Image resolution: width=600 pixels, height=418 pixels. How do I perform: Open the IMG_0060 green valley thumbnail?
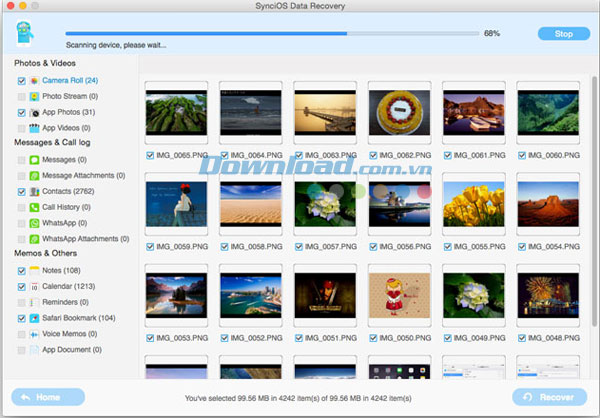tap(548, 113)
